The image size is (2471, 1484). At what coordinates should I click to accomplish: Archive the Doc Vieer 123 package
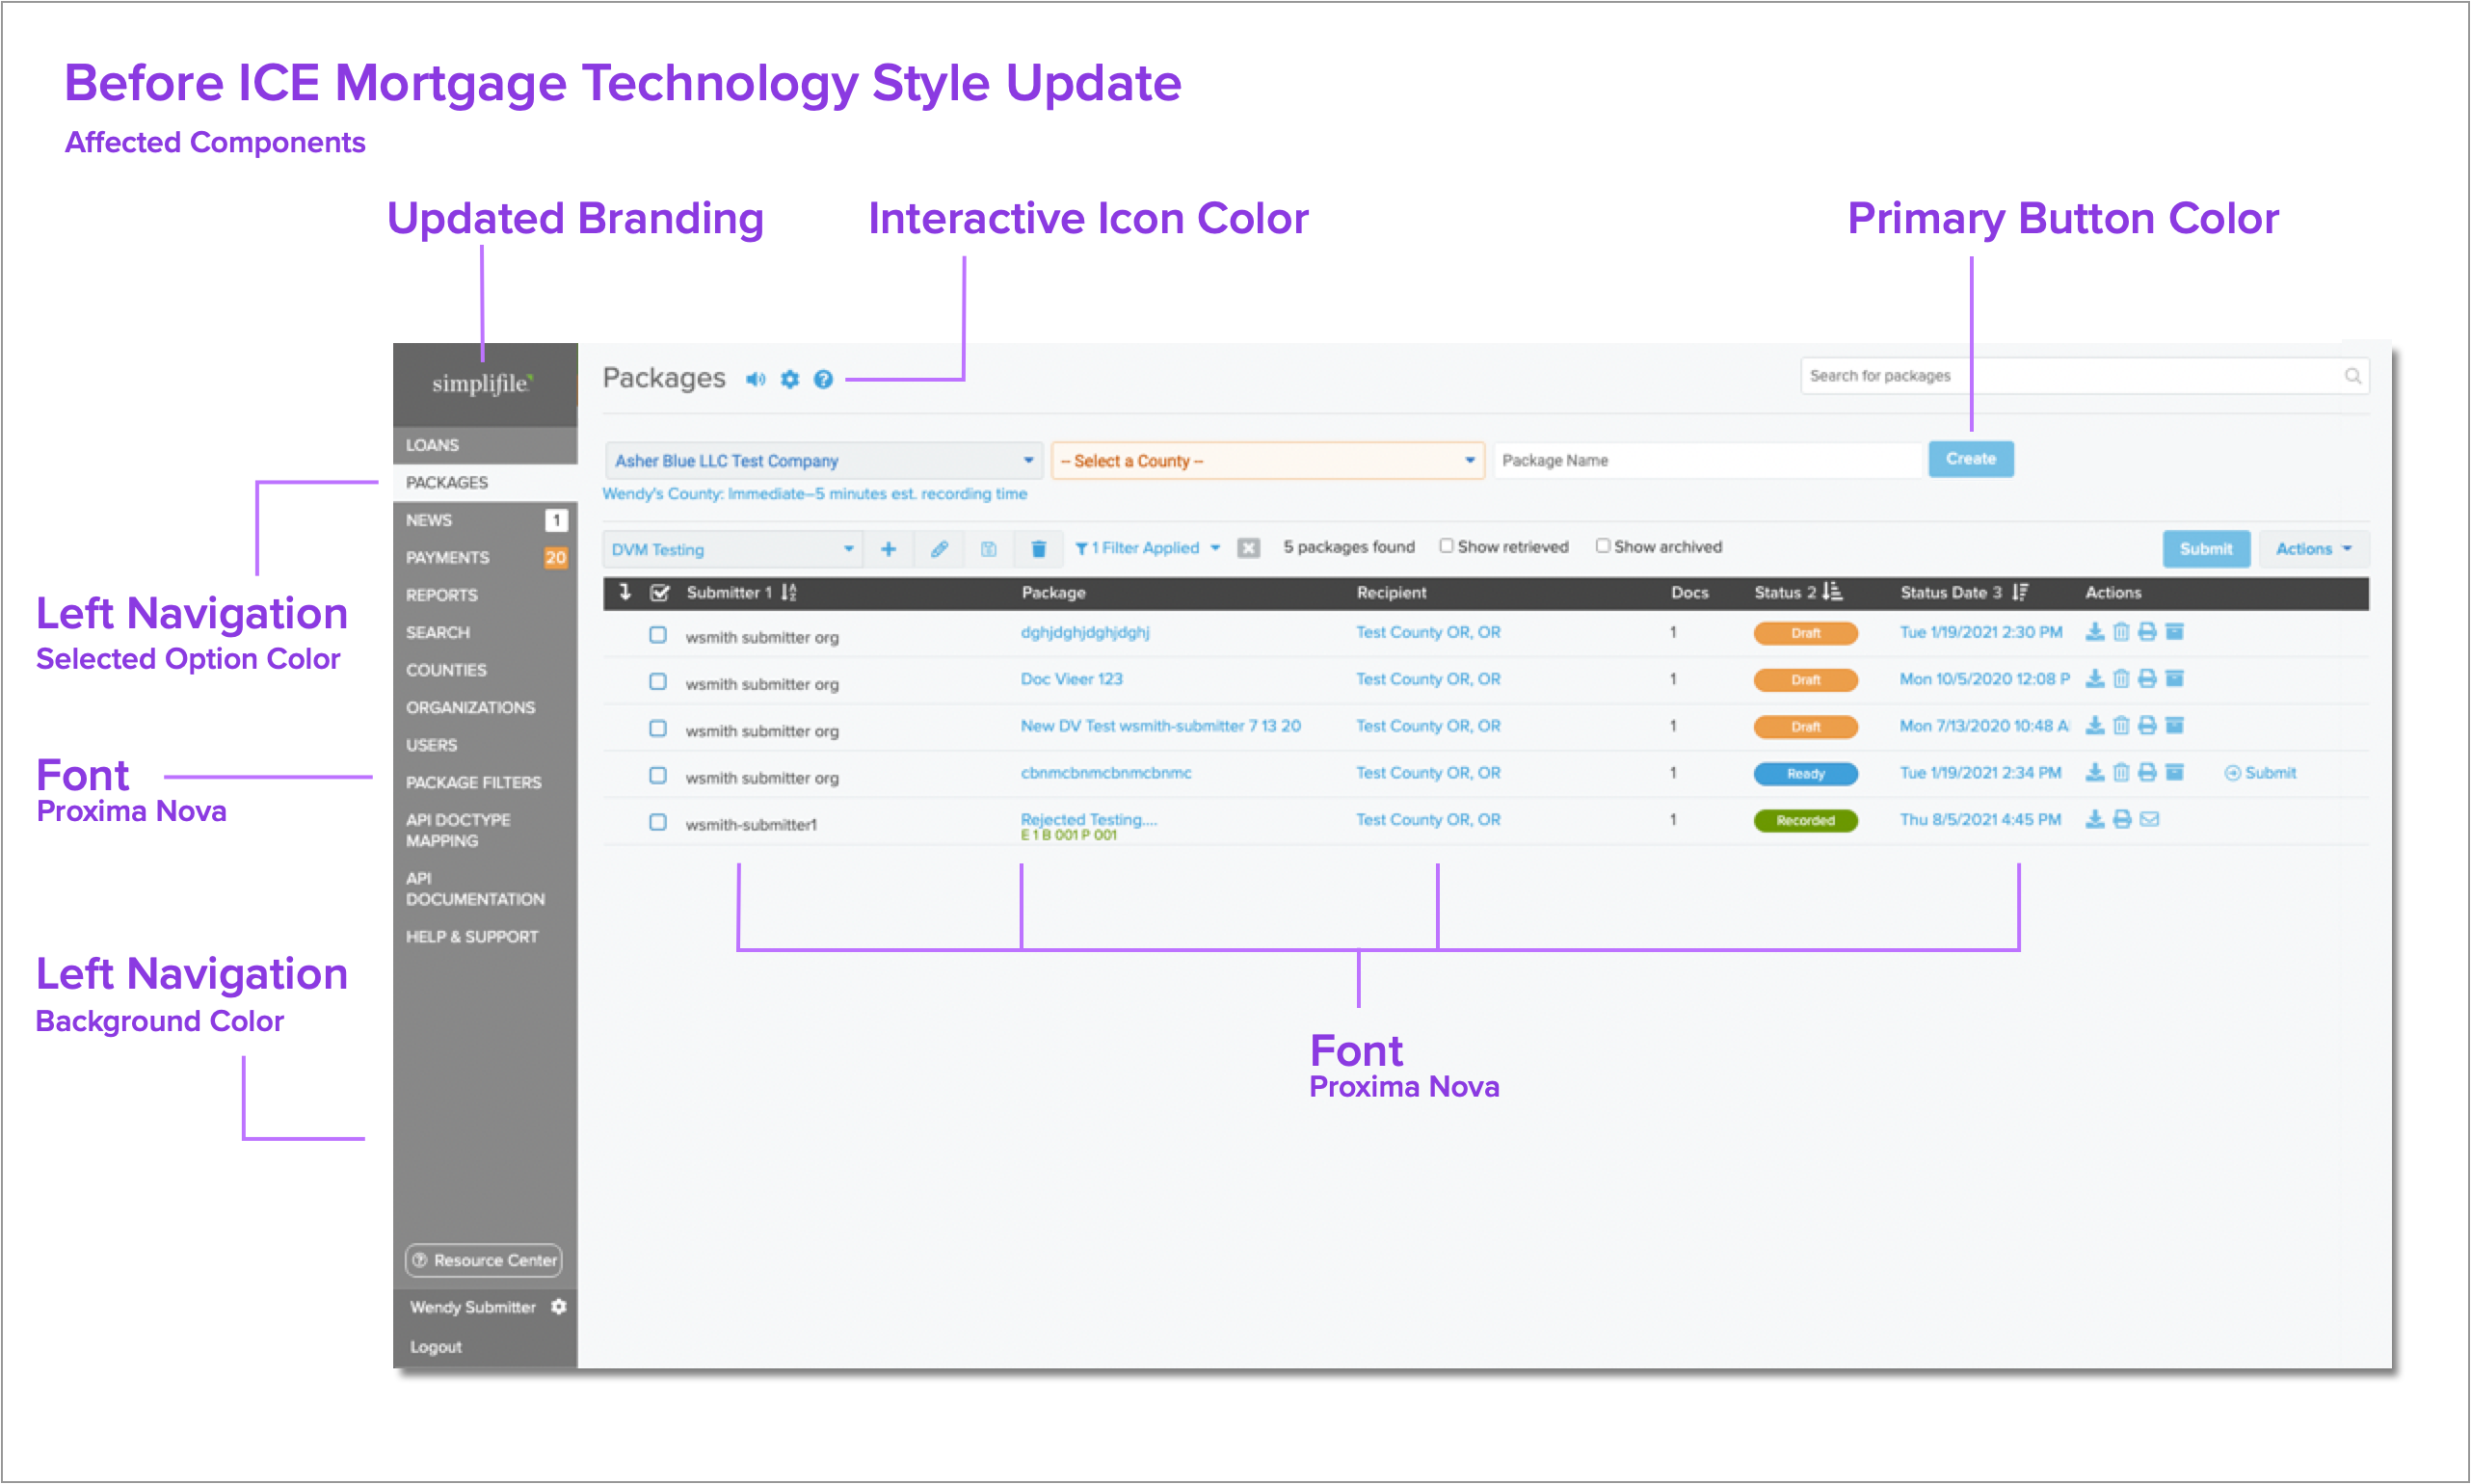click(2174, 679)
